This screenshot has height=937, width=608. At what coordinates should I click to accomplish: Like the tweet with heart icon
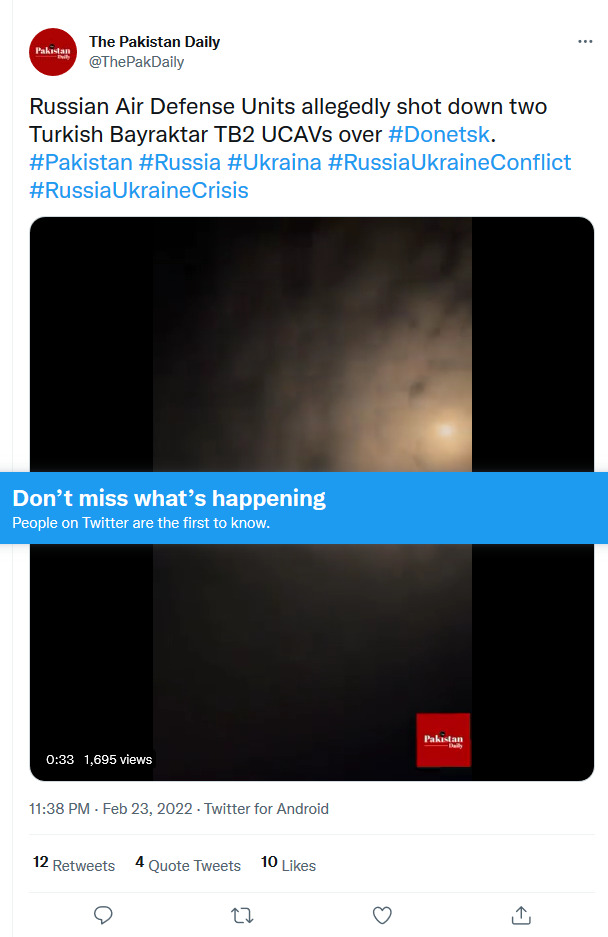(x=382, y=915)
